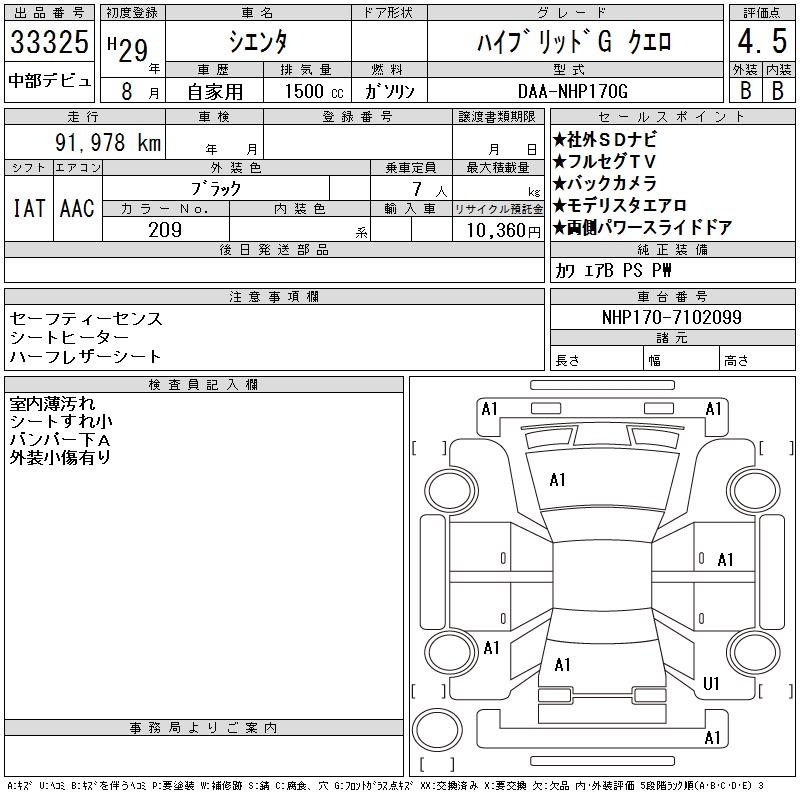Click the A1 mark on the hood panel
Screen dimensions: 800x800
tap(558, 480)
